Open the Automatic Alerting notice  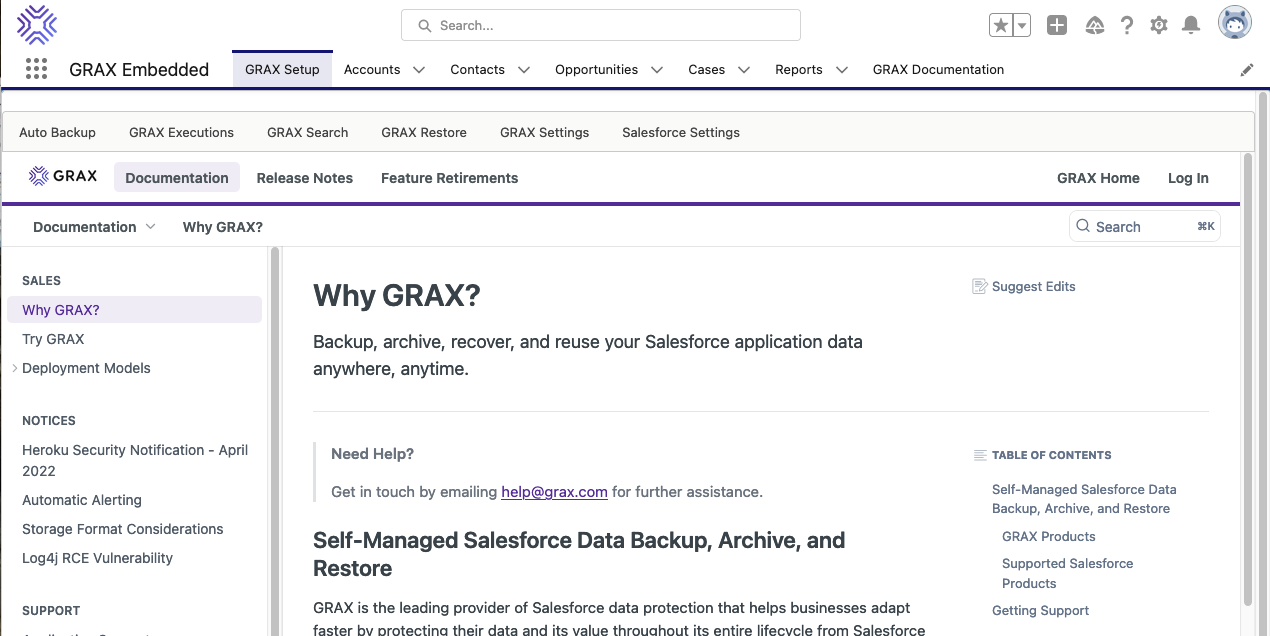coord(82,500)
